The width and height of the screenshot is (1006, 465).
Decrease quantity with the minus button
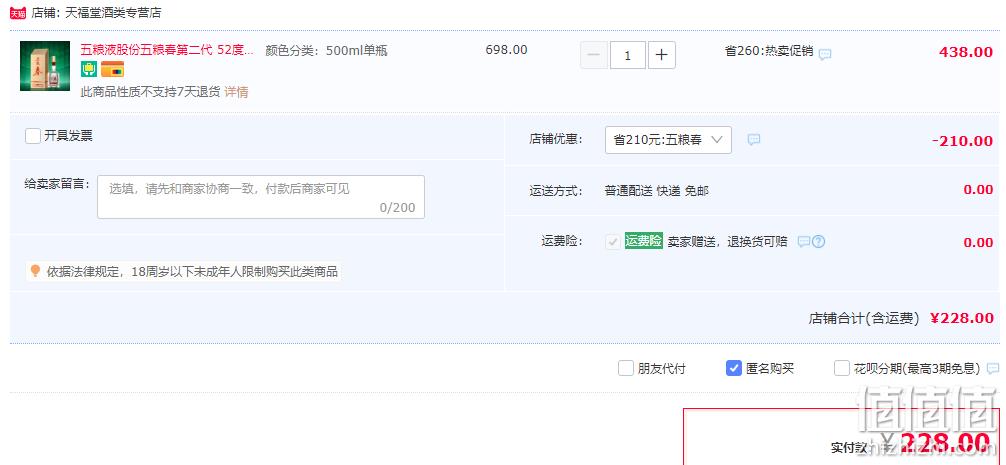[x=593, y=55]
